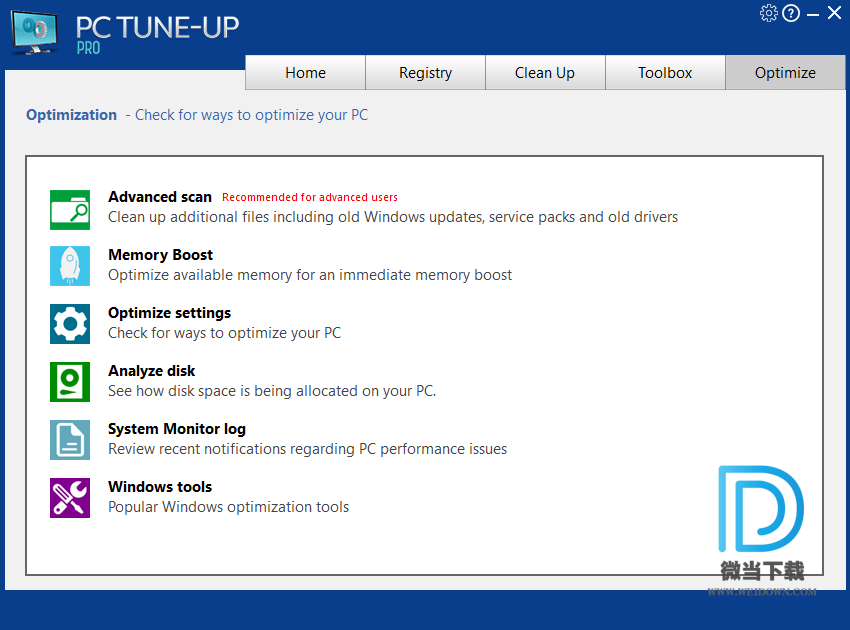Click 'Optimize available memory' description text

coord(310,275)
